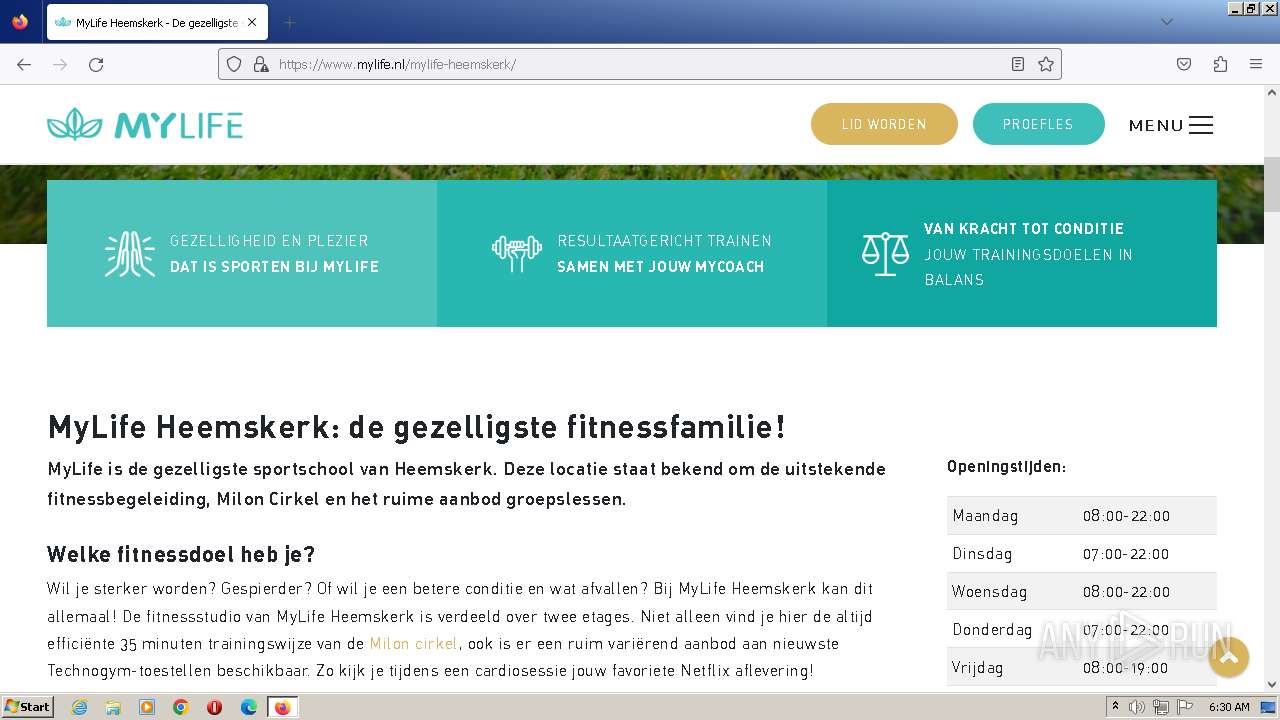
Task: Click the balance scales icon
Action: tap(886, 254)
